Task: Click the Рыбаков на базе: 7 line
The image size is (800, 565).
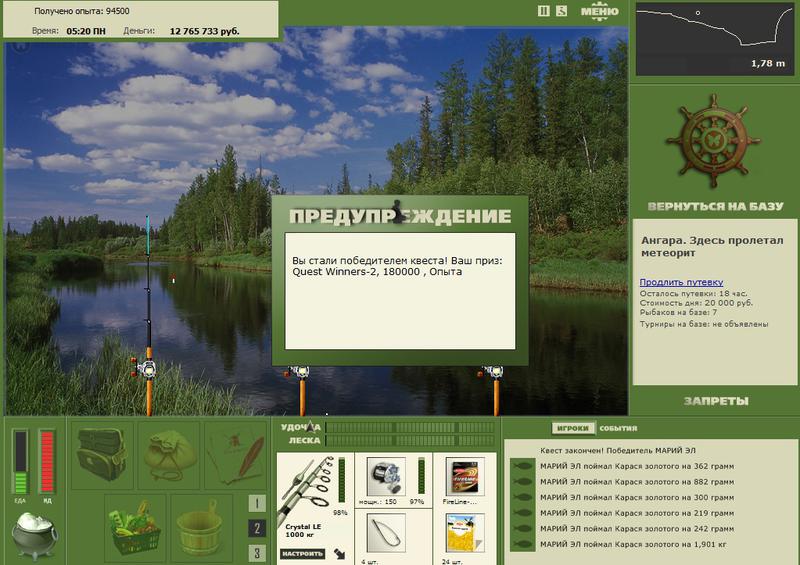Action: click(678, 312)
